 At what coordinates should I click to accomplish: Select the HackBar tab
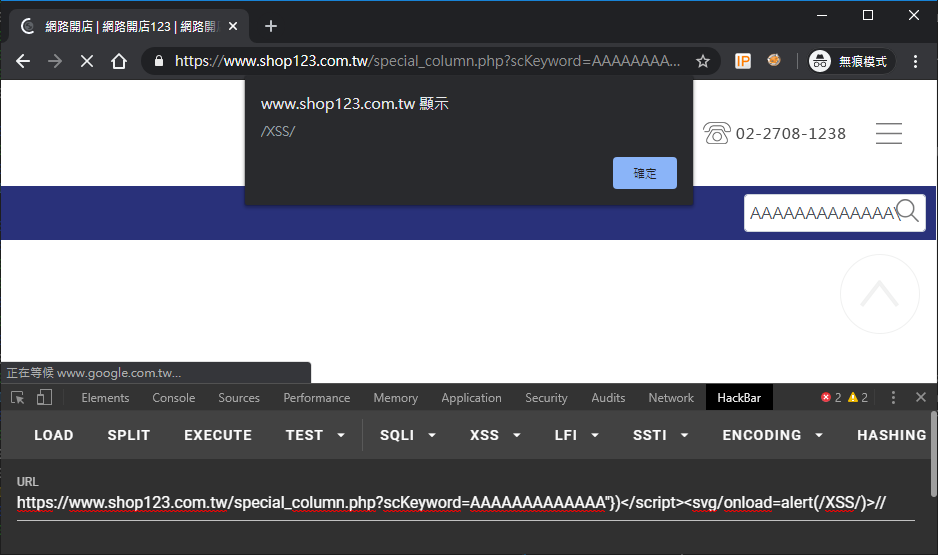pyautogui.click(x=739, y=398)
